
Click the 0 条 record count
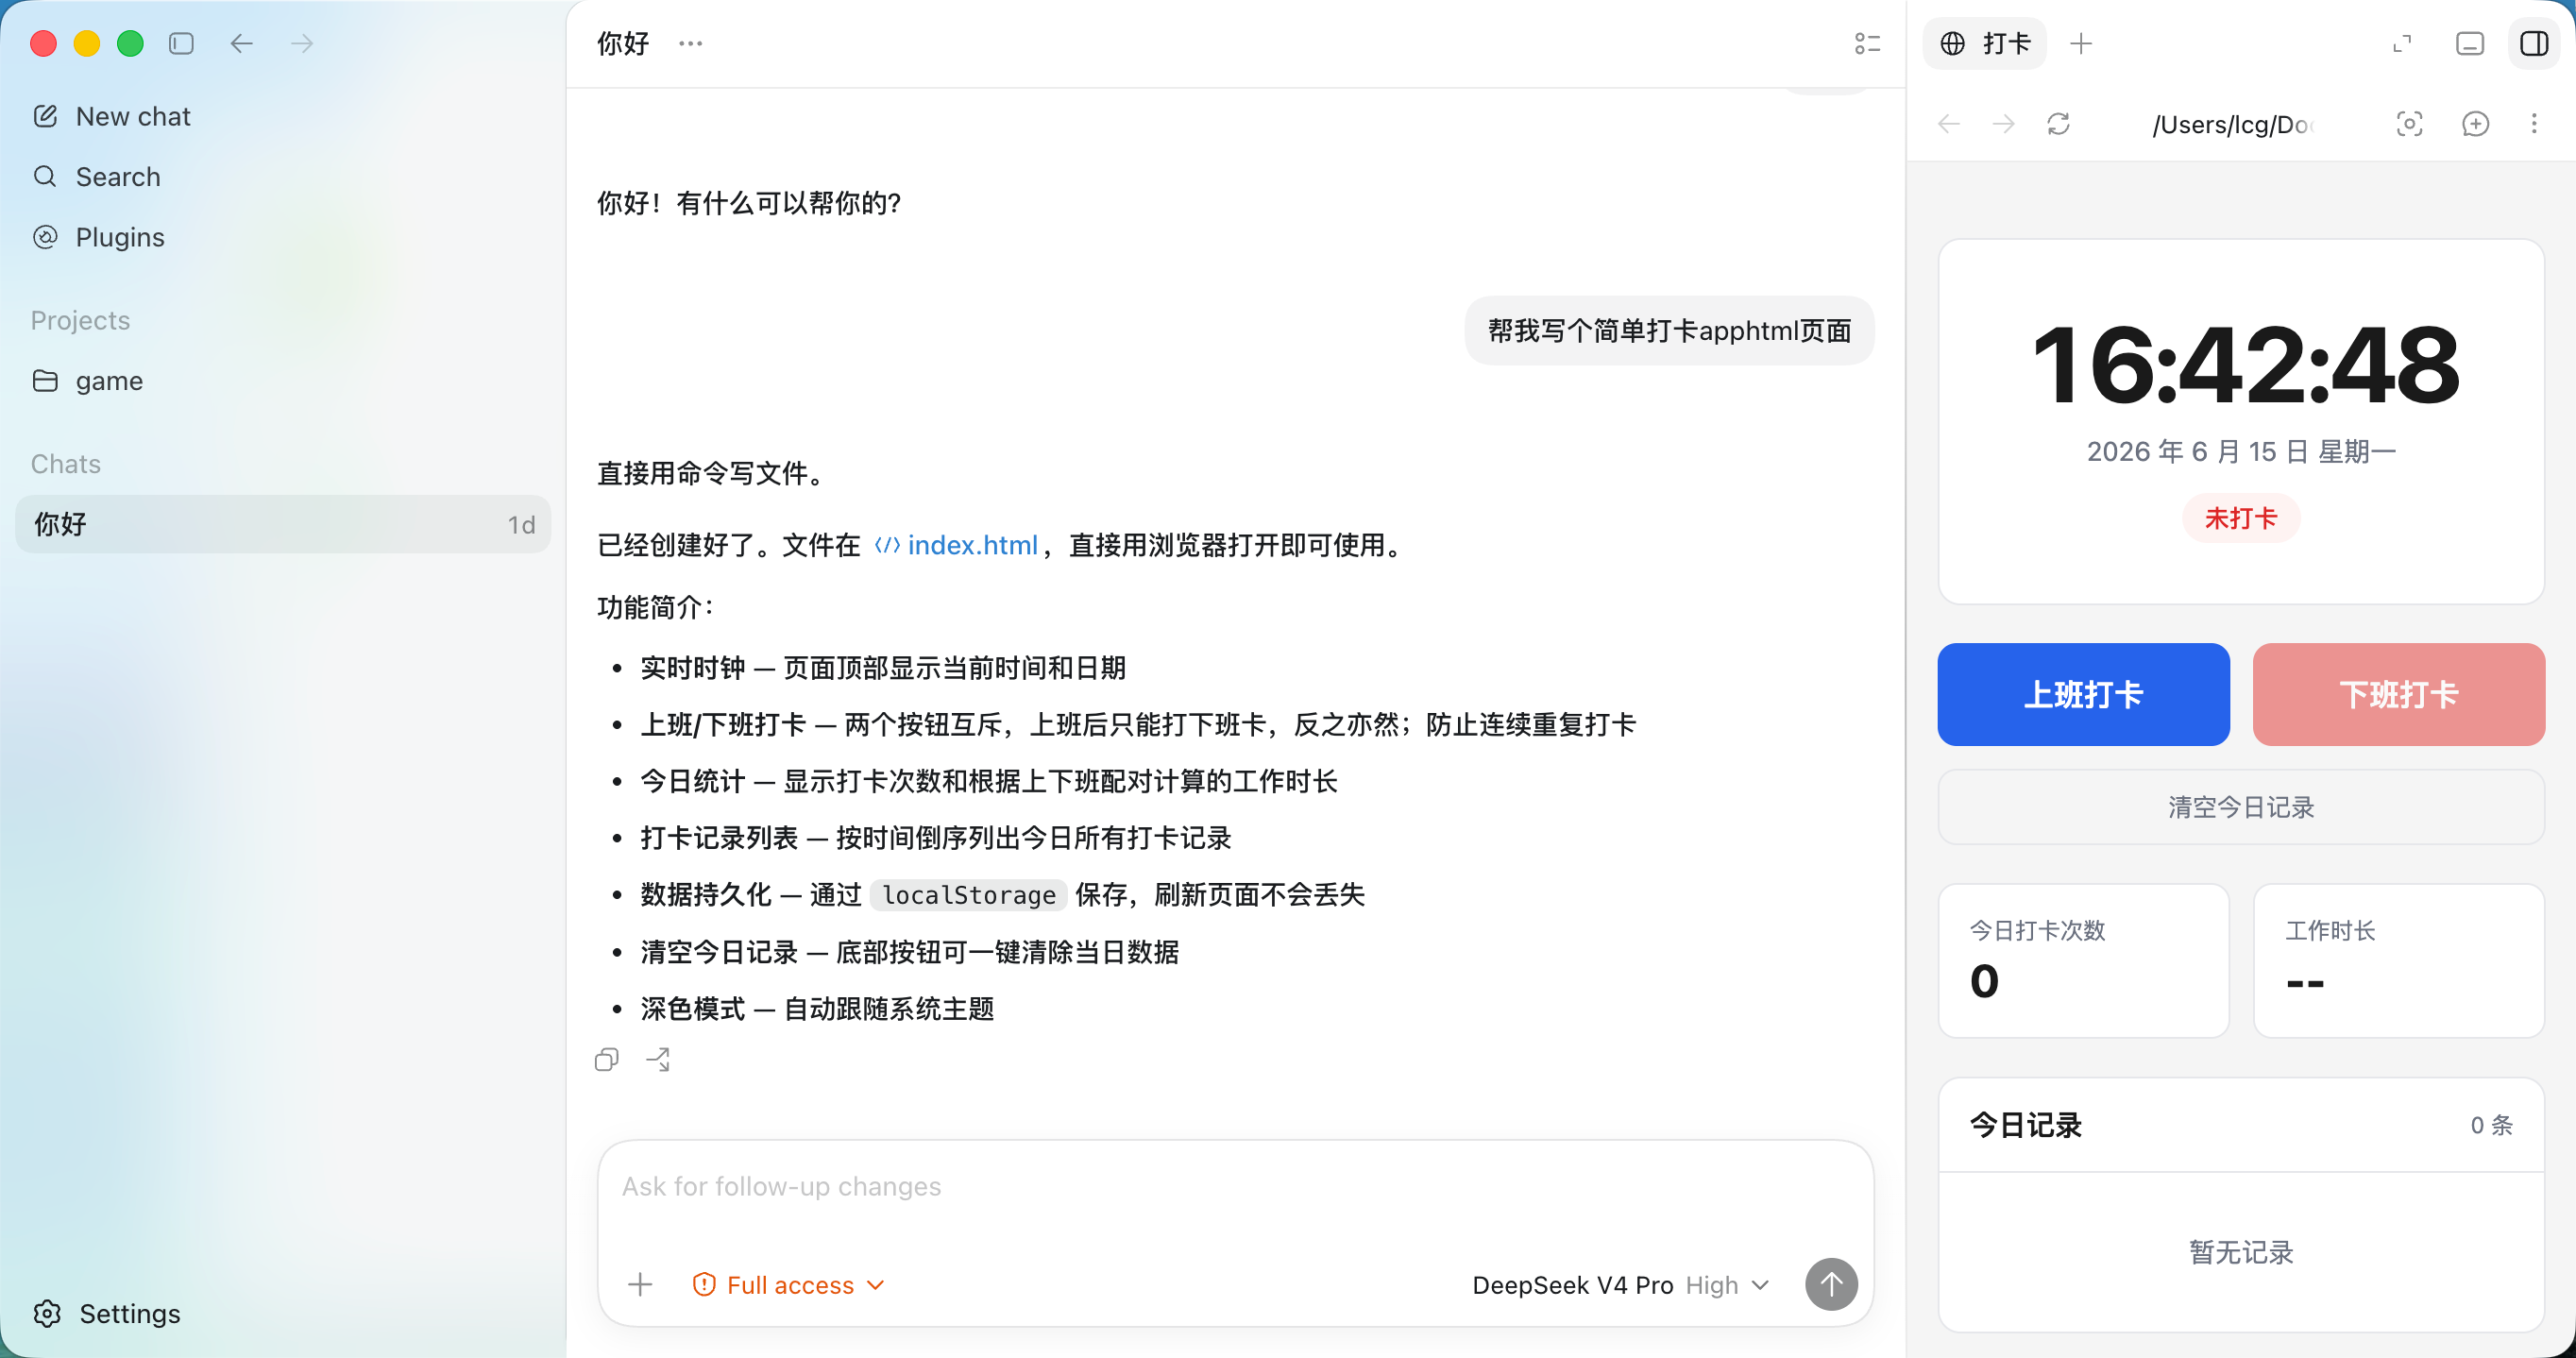[x=2491, y=1125]
